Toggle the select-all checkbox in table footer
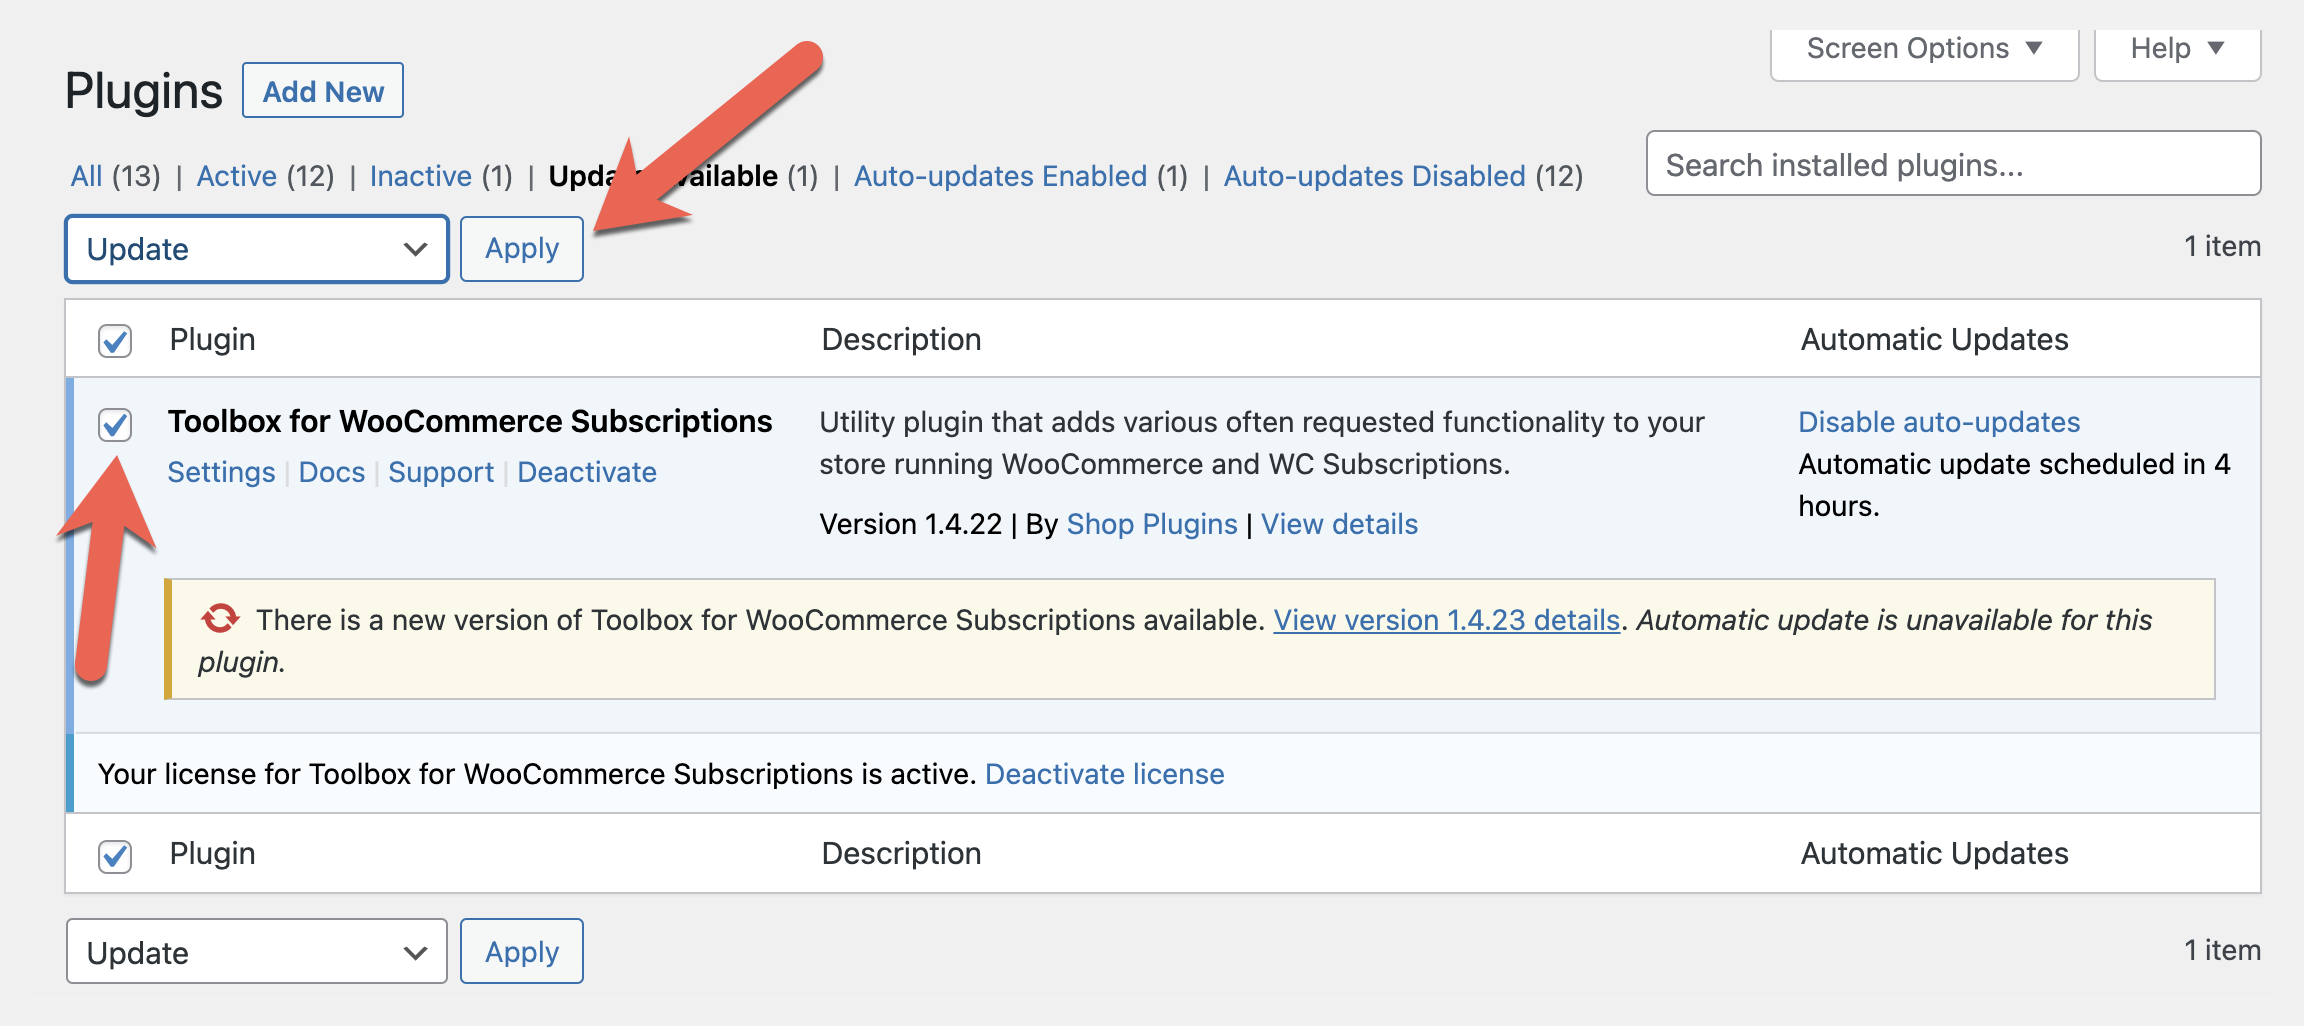The width and height of the screenshot is (2304, 1026). [115, 855]
